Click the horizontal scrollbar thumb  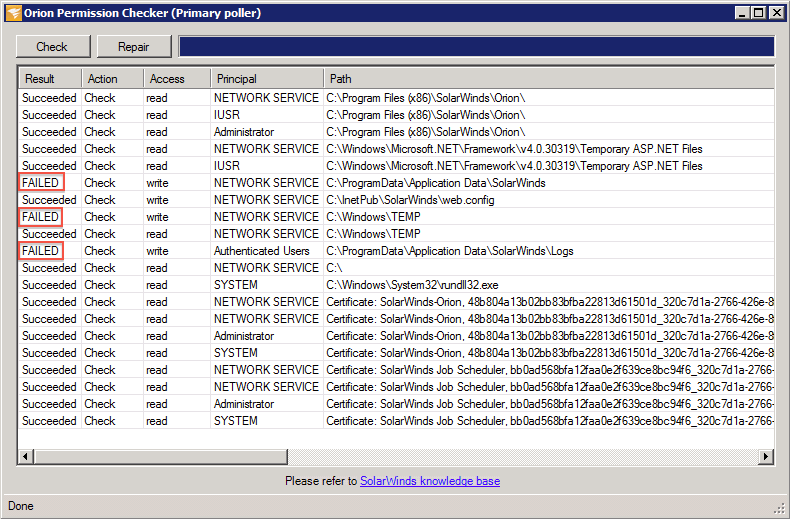point(160,457)
